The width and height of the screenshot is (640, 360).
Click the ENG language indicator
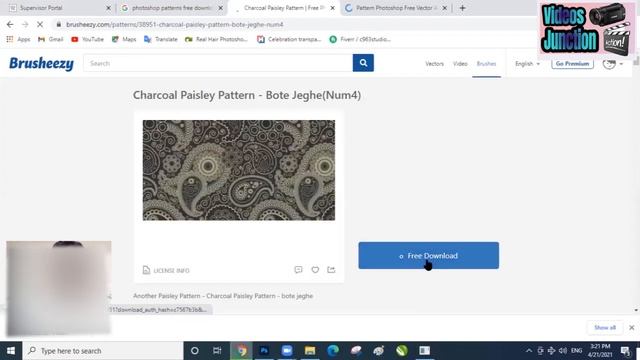coord(576,351)
